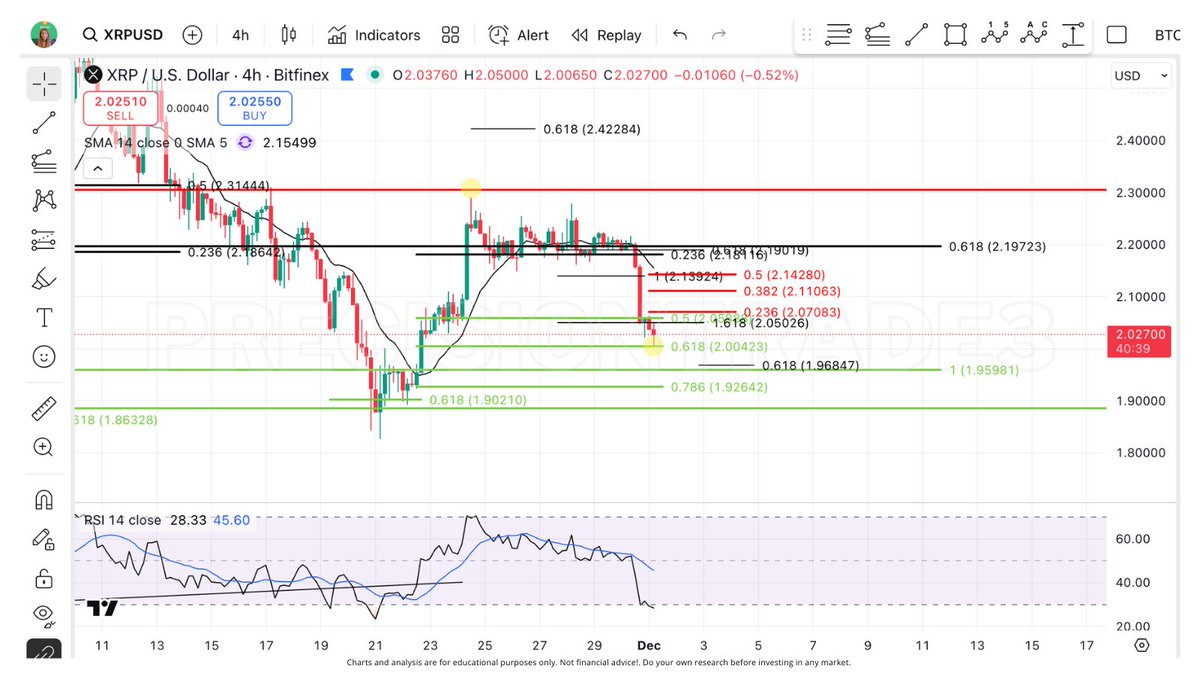Create an Alert from the top toolbar
Viewport: 1200px width, 675px height.
click(518, 35)
